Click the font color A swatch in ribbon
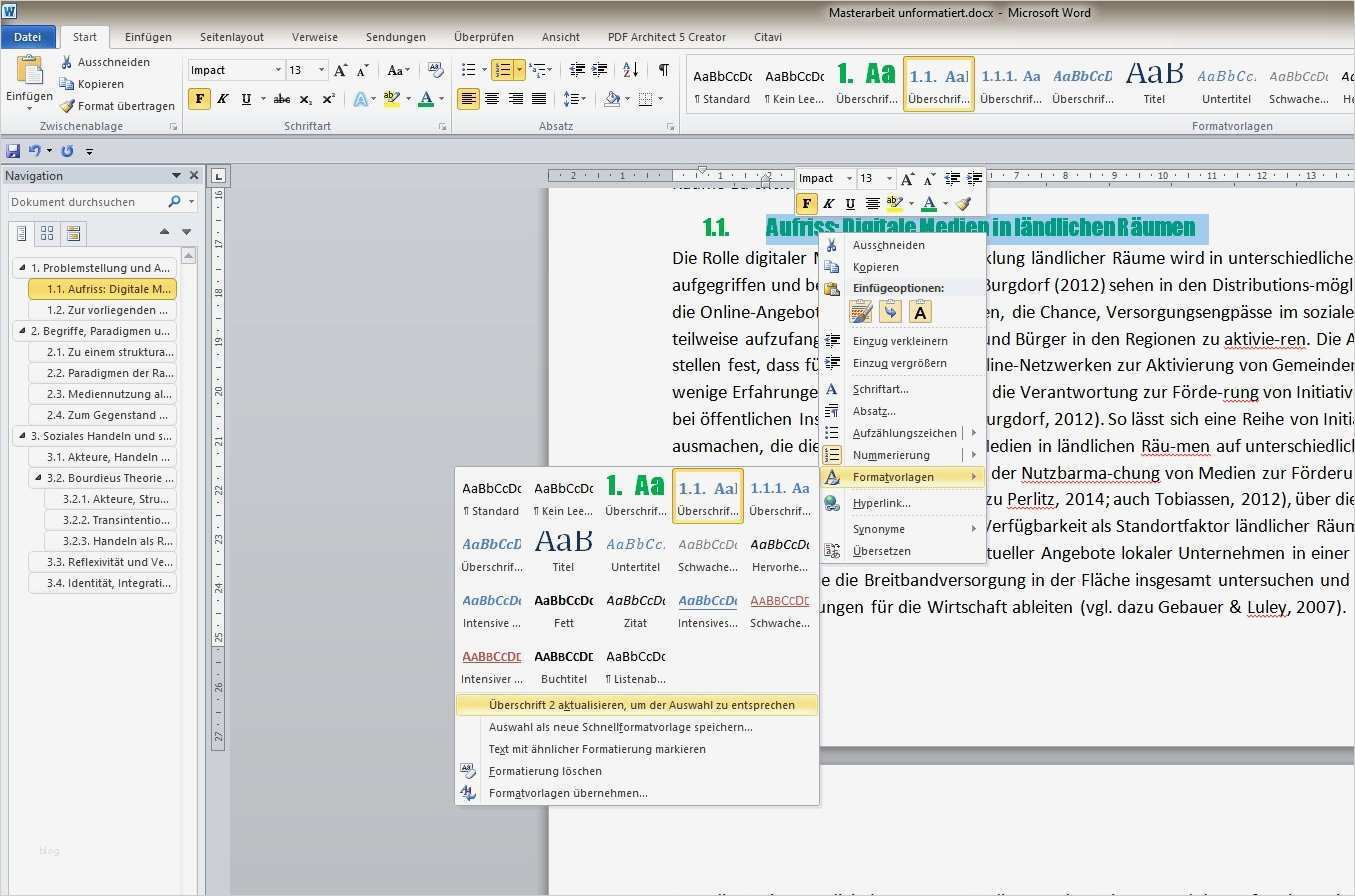1355x896 pixels. (426, 99)
